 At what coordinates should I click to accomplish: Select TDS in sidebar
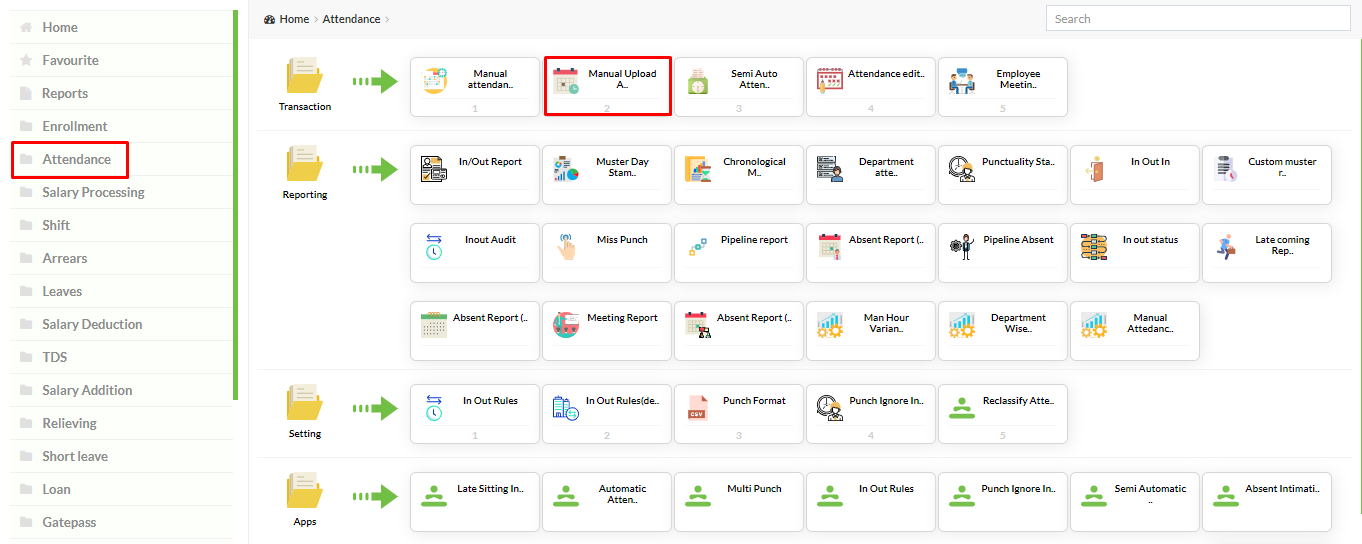pyautogui.click(x=121, y=357)
